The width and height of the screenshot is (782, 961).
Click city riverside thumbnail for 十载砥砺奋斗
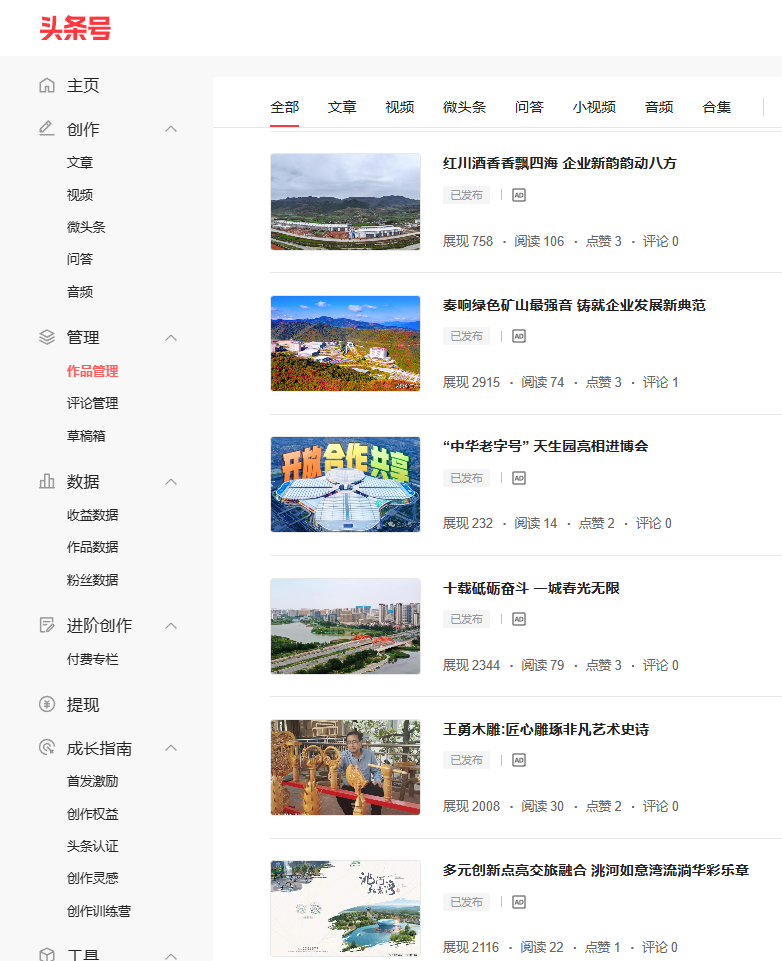pyautogui.click(x=346, y=626)
